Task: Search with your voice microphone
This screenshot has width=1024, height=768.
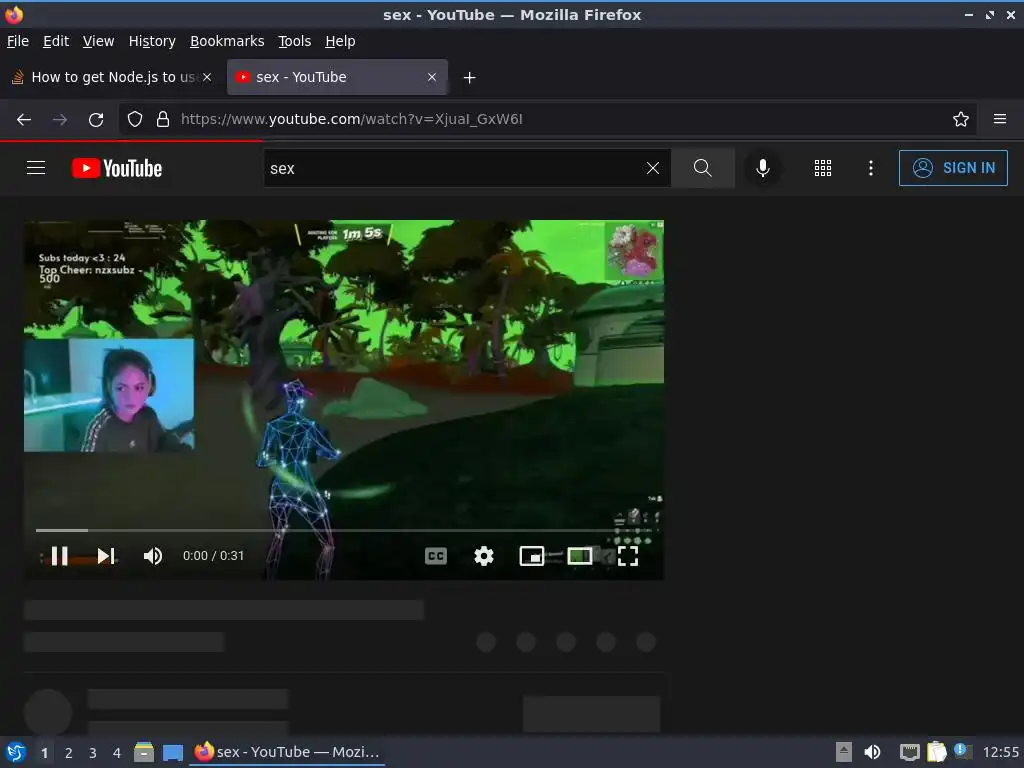Action: [762, 168]
